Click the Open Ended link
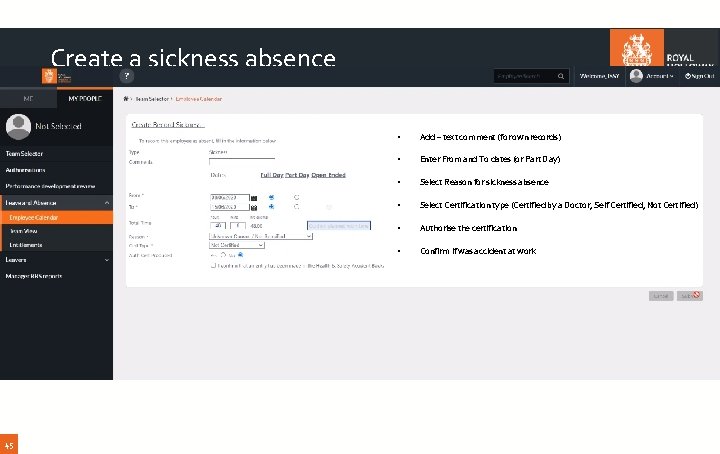The width and height of the screenshot is (720, 454). [x=328, y=175]
